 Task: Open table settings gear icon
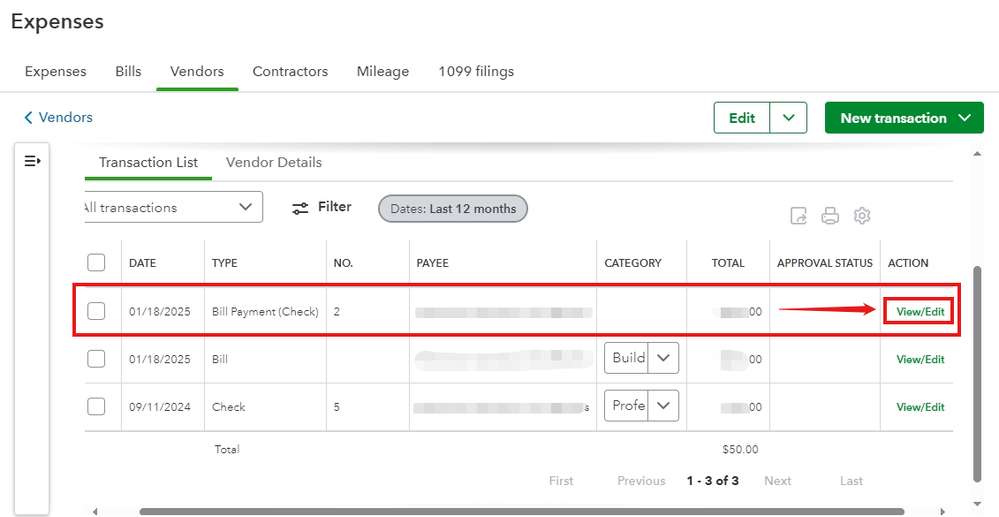[x=862, y=216]
